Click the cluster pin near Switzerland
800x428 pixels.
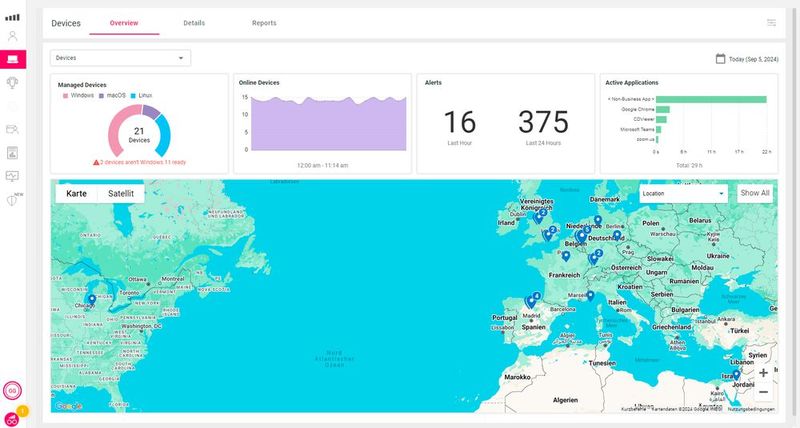coord(594,258)
